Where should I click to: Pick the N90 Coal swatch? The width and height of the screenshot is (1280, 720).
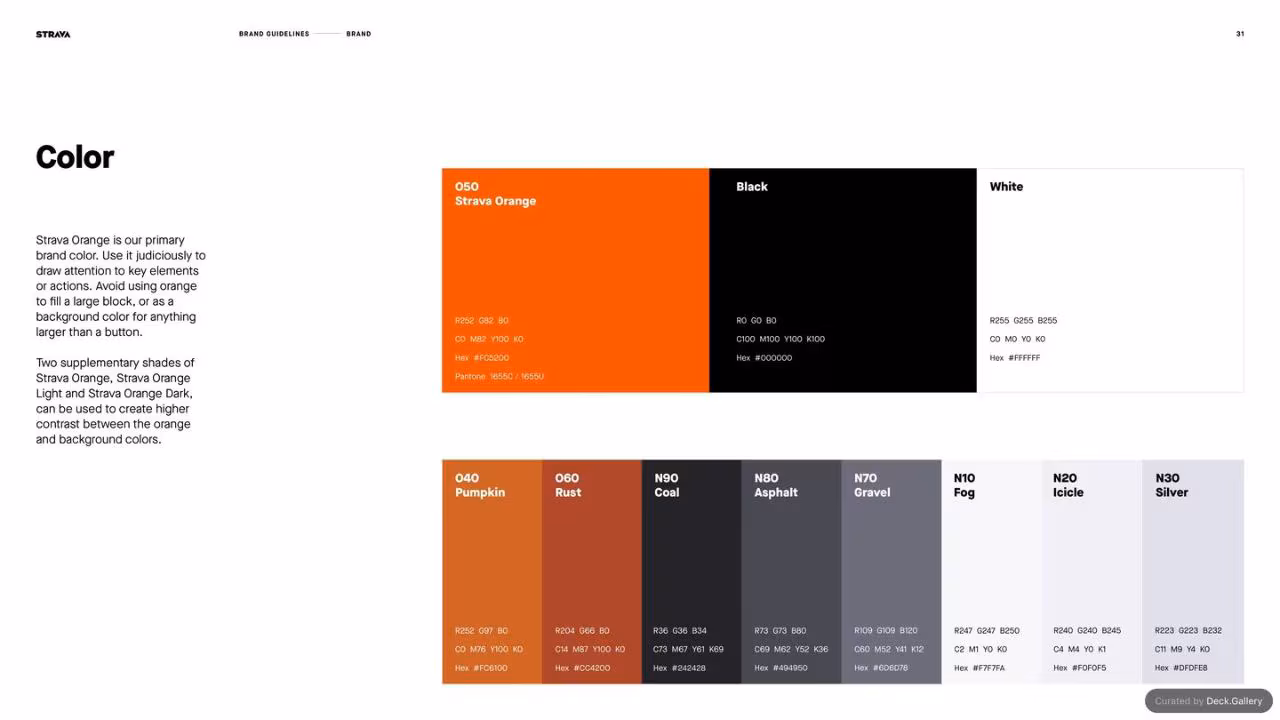pos(692,572)
